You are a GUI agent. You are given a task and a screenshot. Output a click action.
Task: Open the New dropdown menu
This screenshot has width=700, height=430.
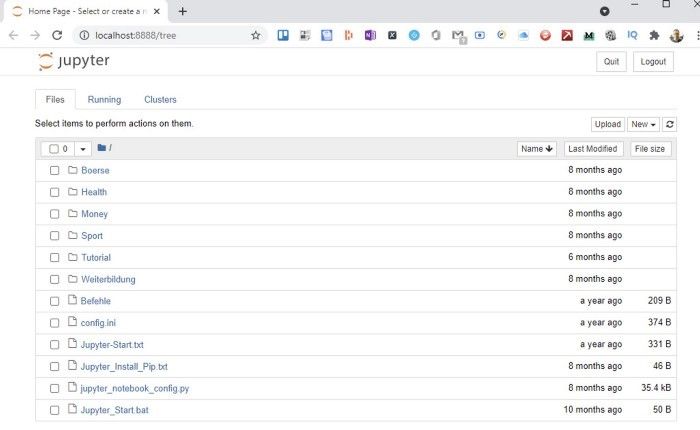point(643,124)
